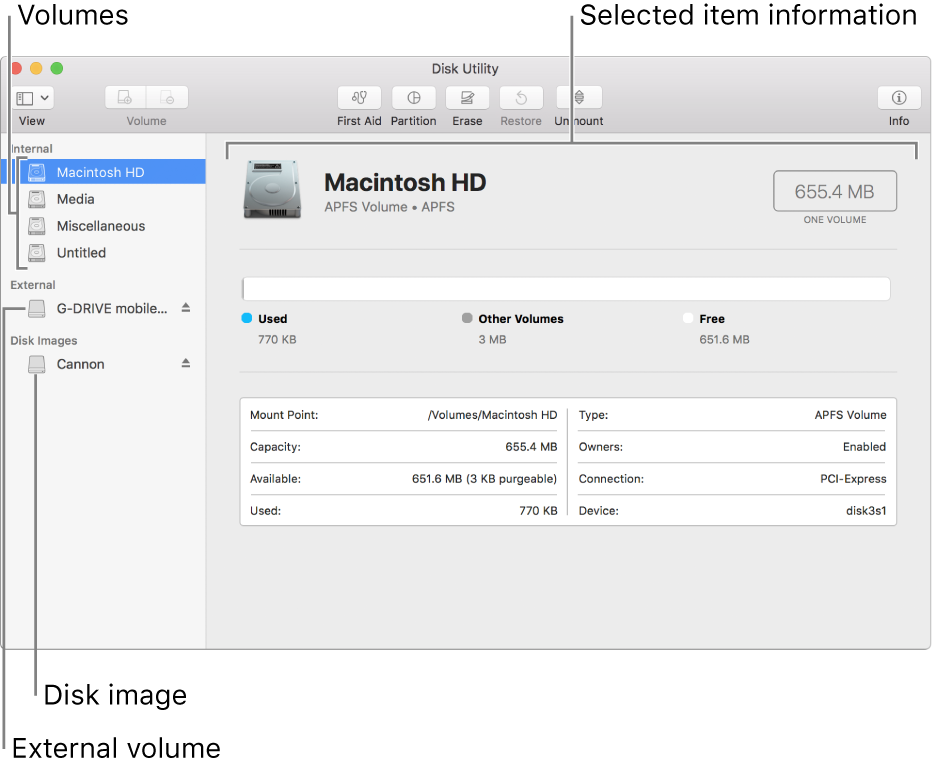Click the Restore toolbar icon

(520, 98)
